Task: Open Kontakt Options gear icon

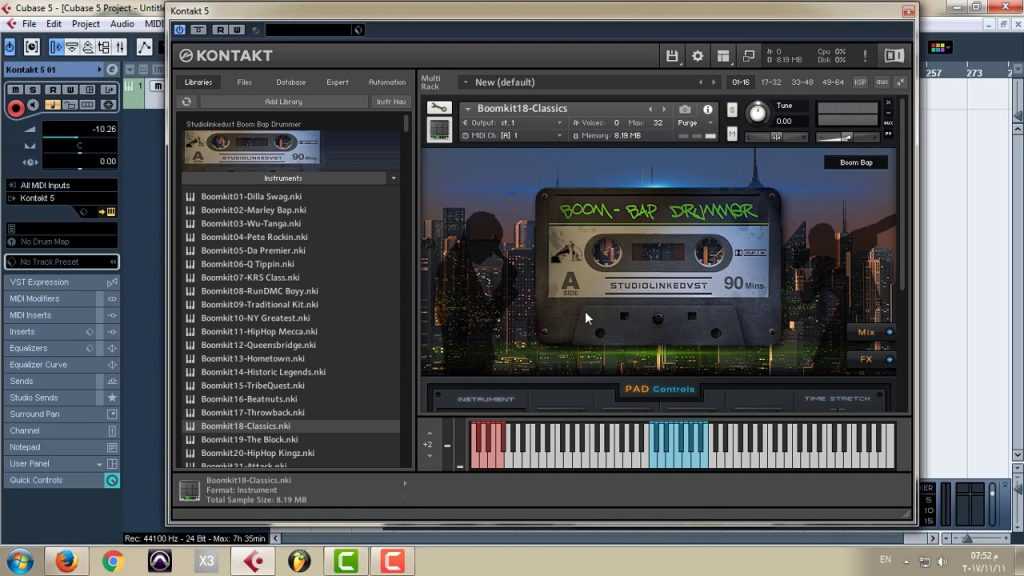Action: click(697, 56)
